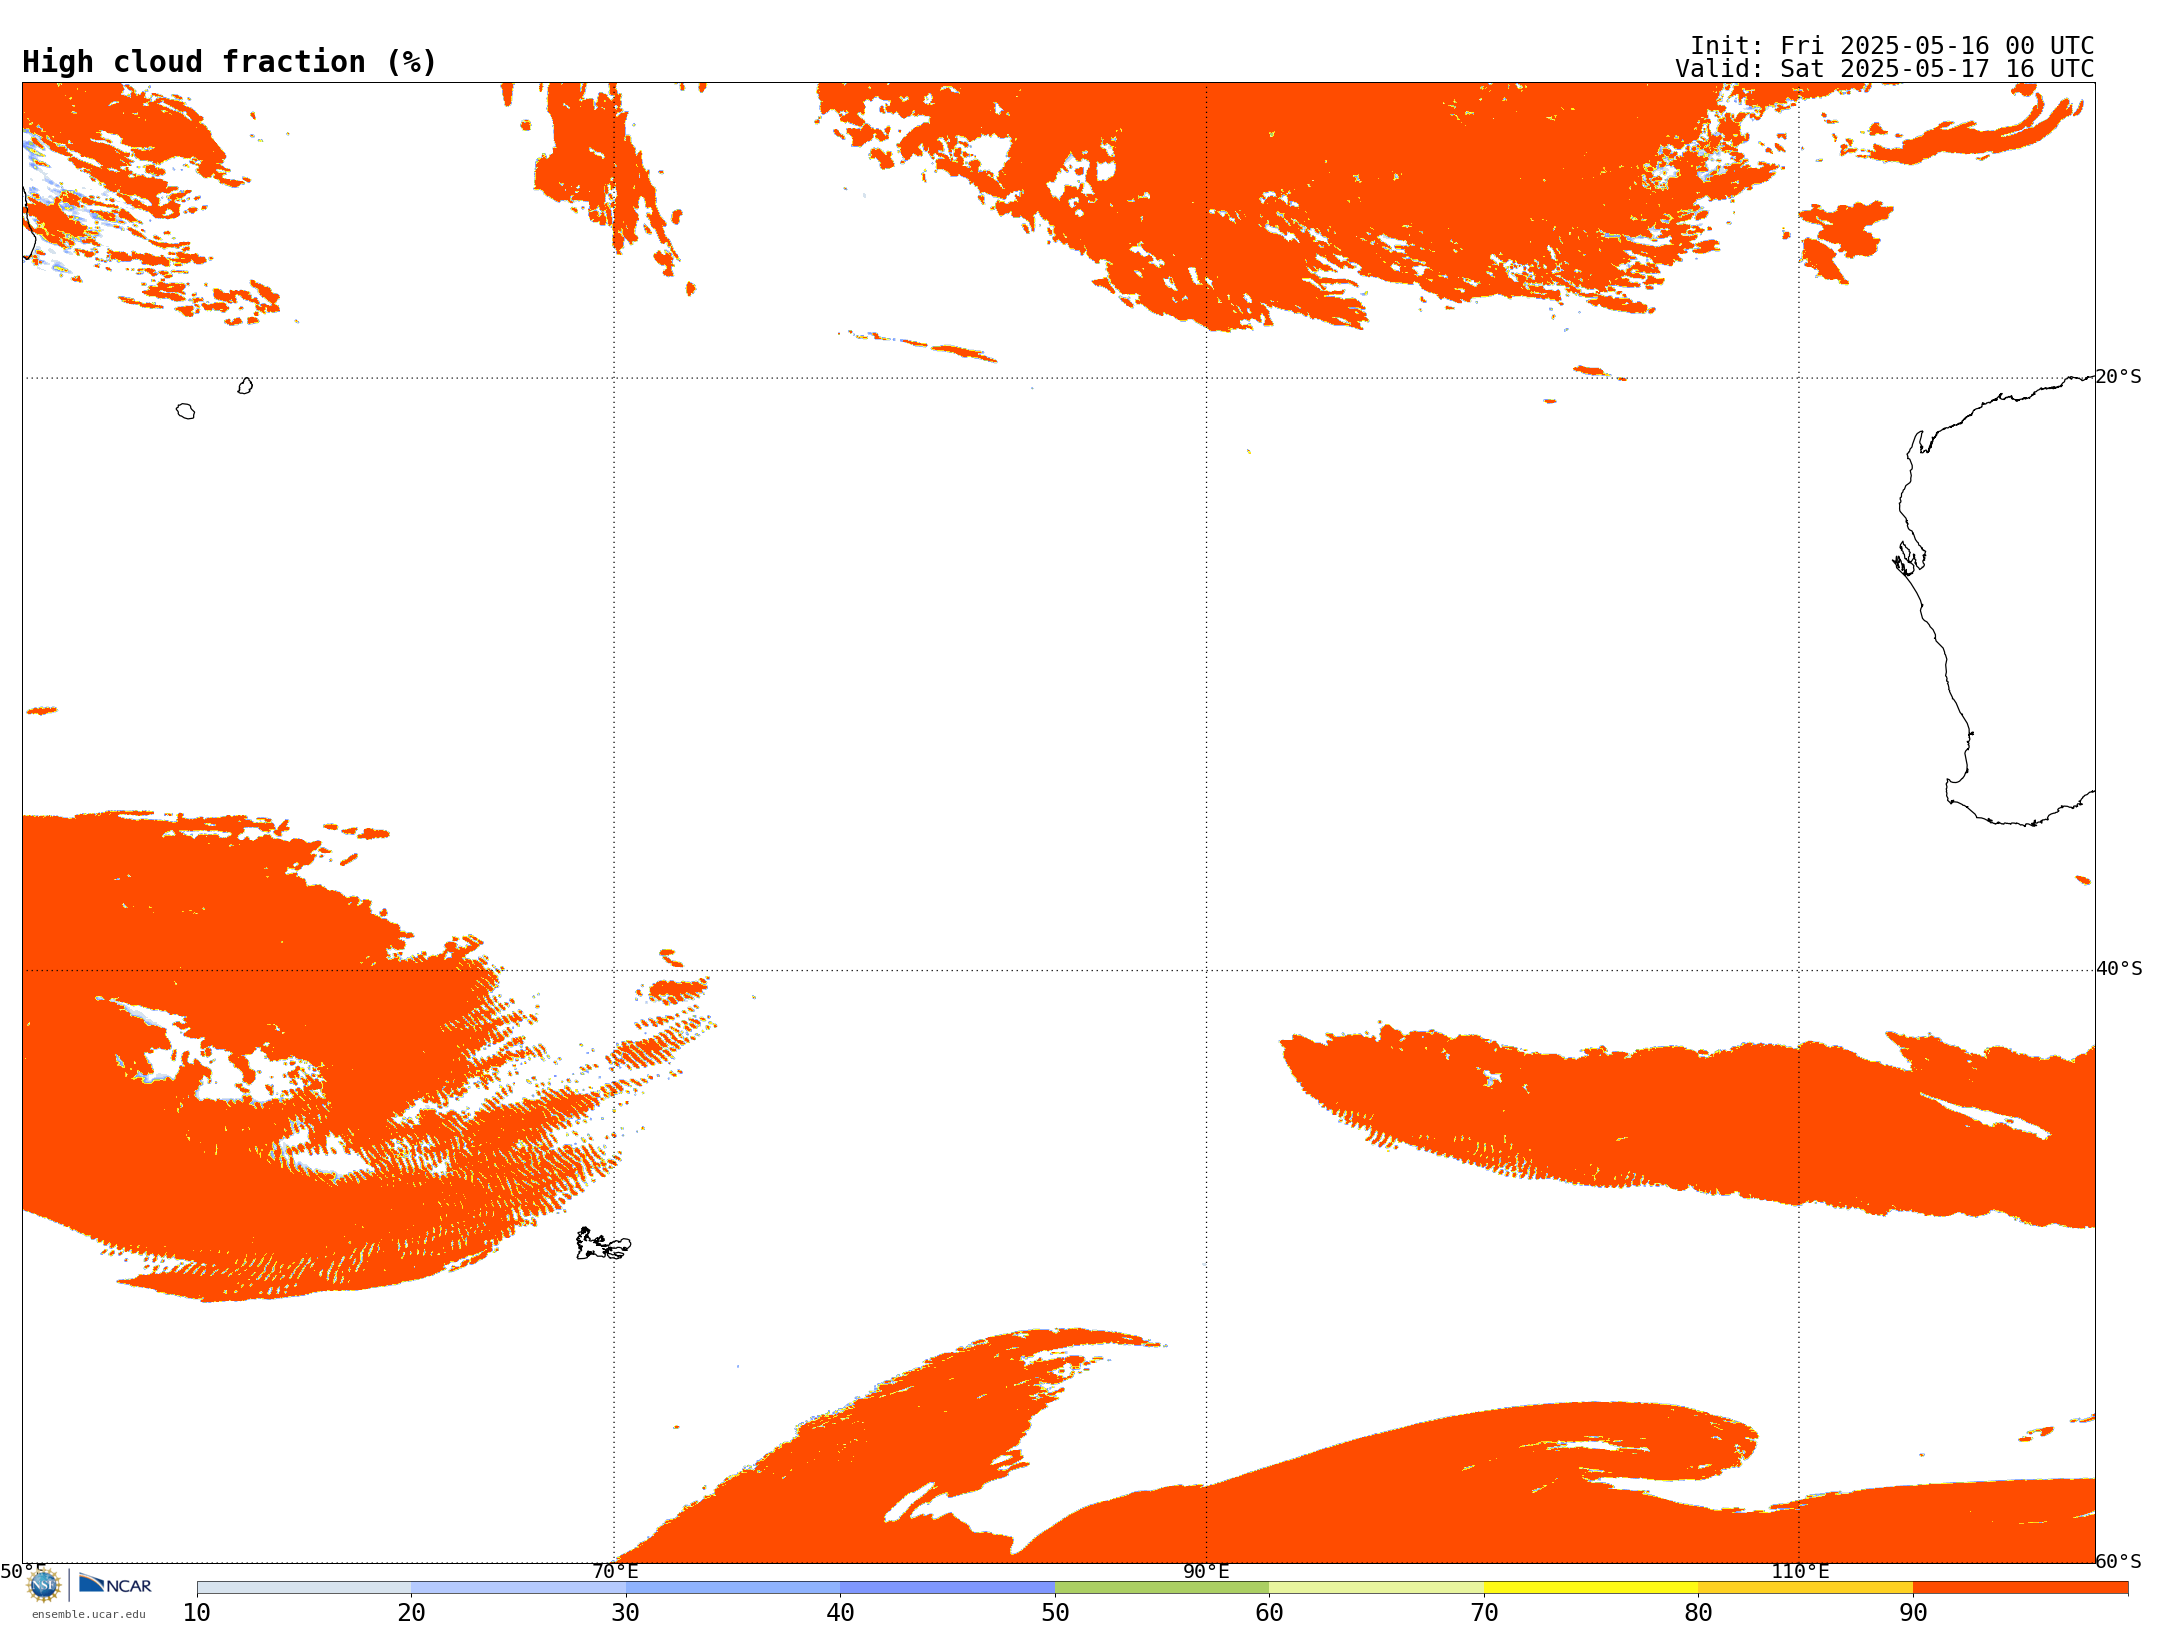Screen dimensions: 2160x1626
Task: Click the colorbar tick label 70
Action: pos(1484,1613)
